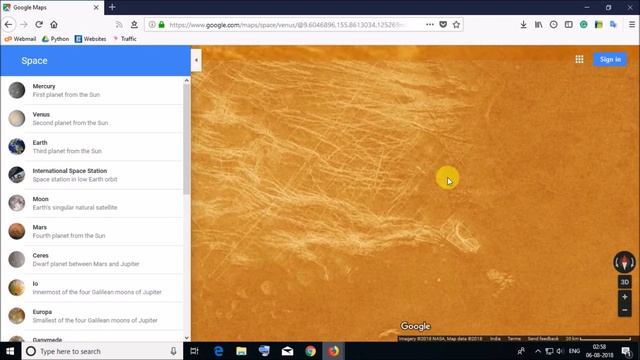Open the Python bookmark
640x360 pixels.
click(x=56, y=39)
